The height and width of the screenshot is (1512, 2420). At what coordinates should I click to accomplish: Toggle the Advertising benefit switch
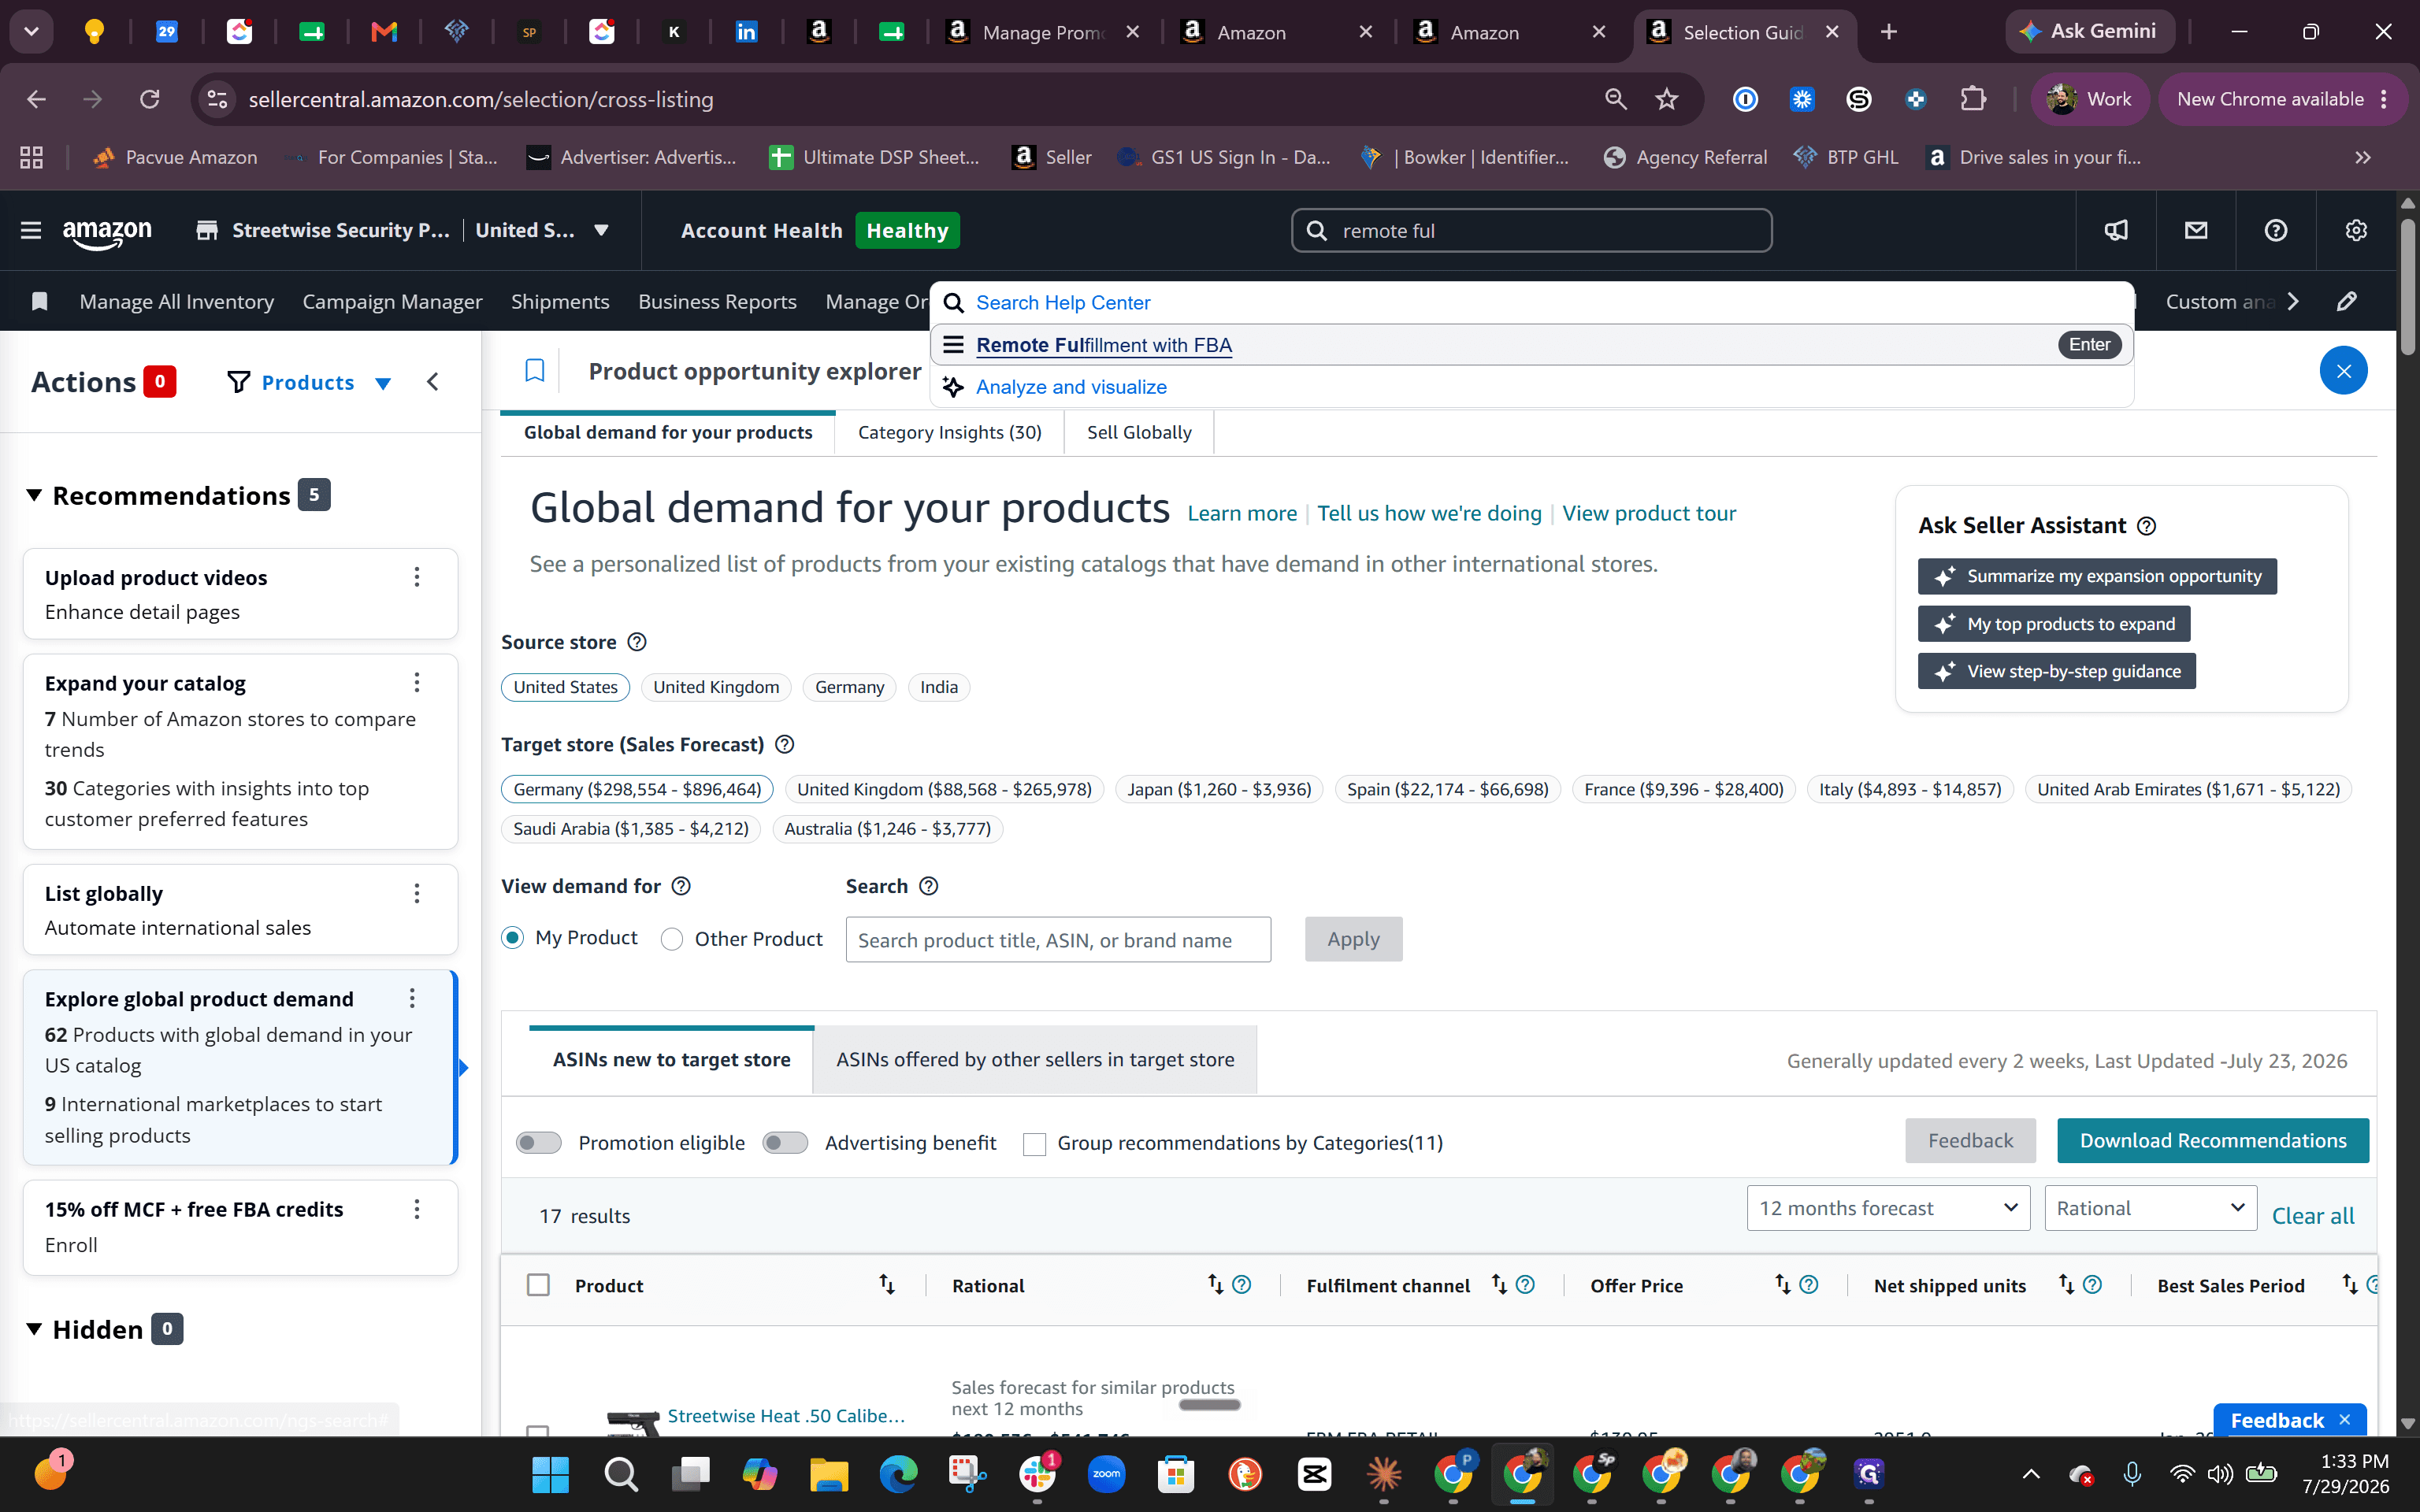point(785,1143)
